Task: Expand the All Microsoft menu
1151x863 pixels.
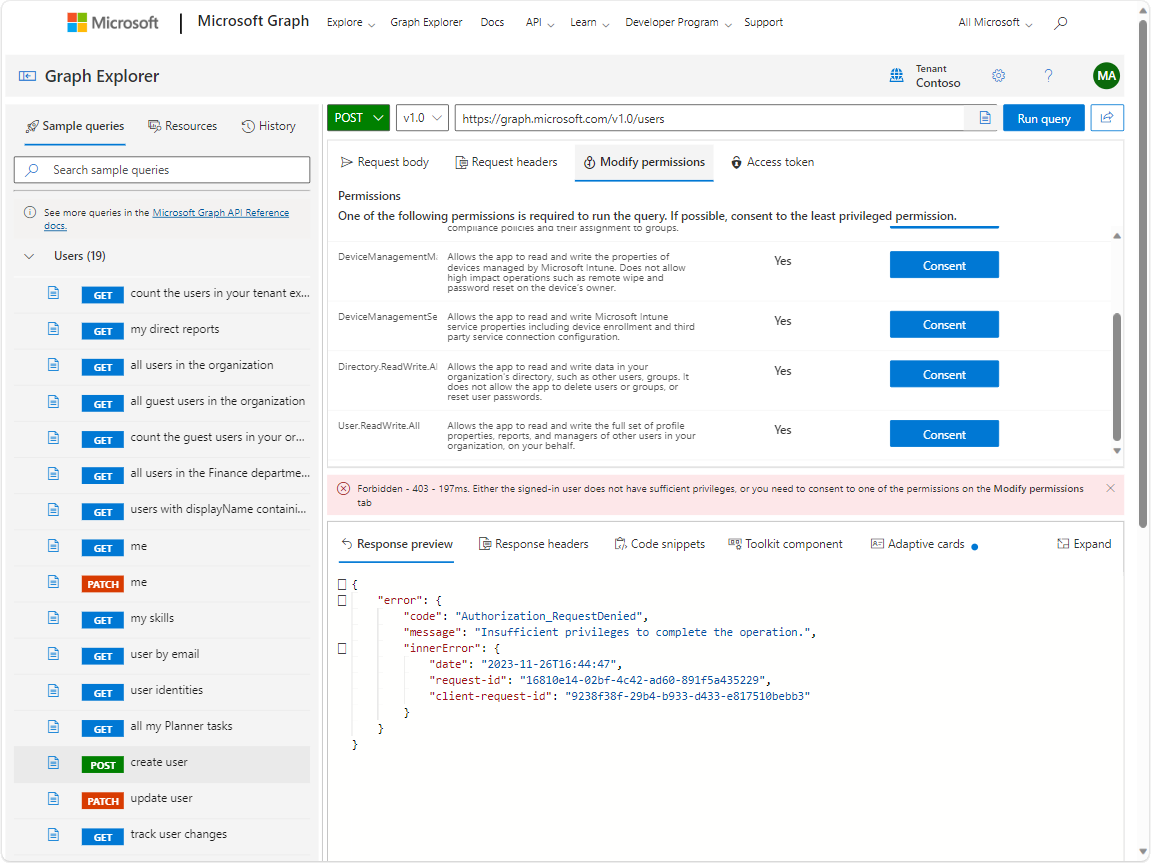Action: 995,23
